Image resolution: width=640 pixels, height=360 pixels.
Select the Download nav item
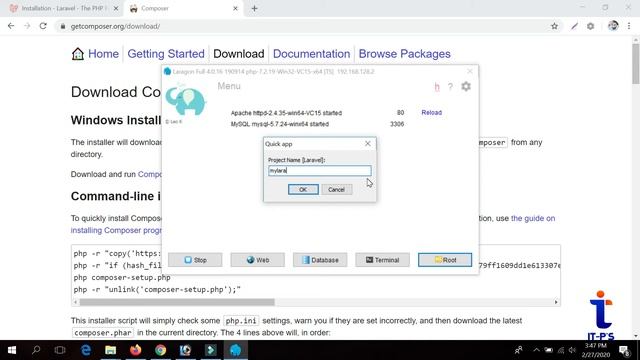[239, 54]
